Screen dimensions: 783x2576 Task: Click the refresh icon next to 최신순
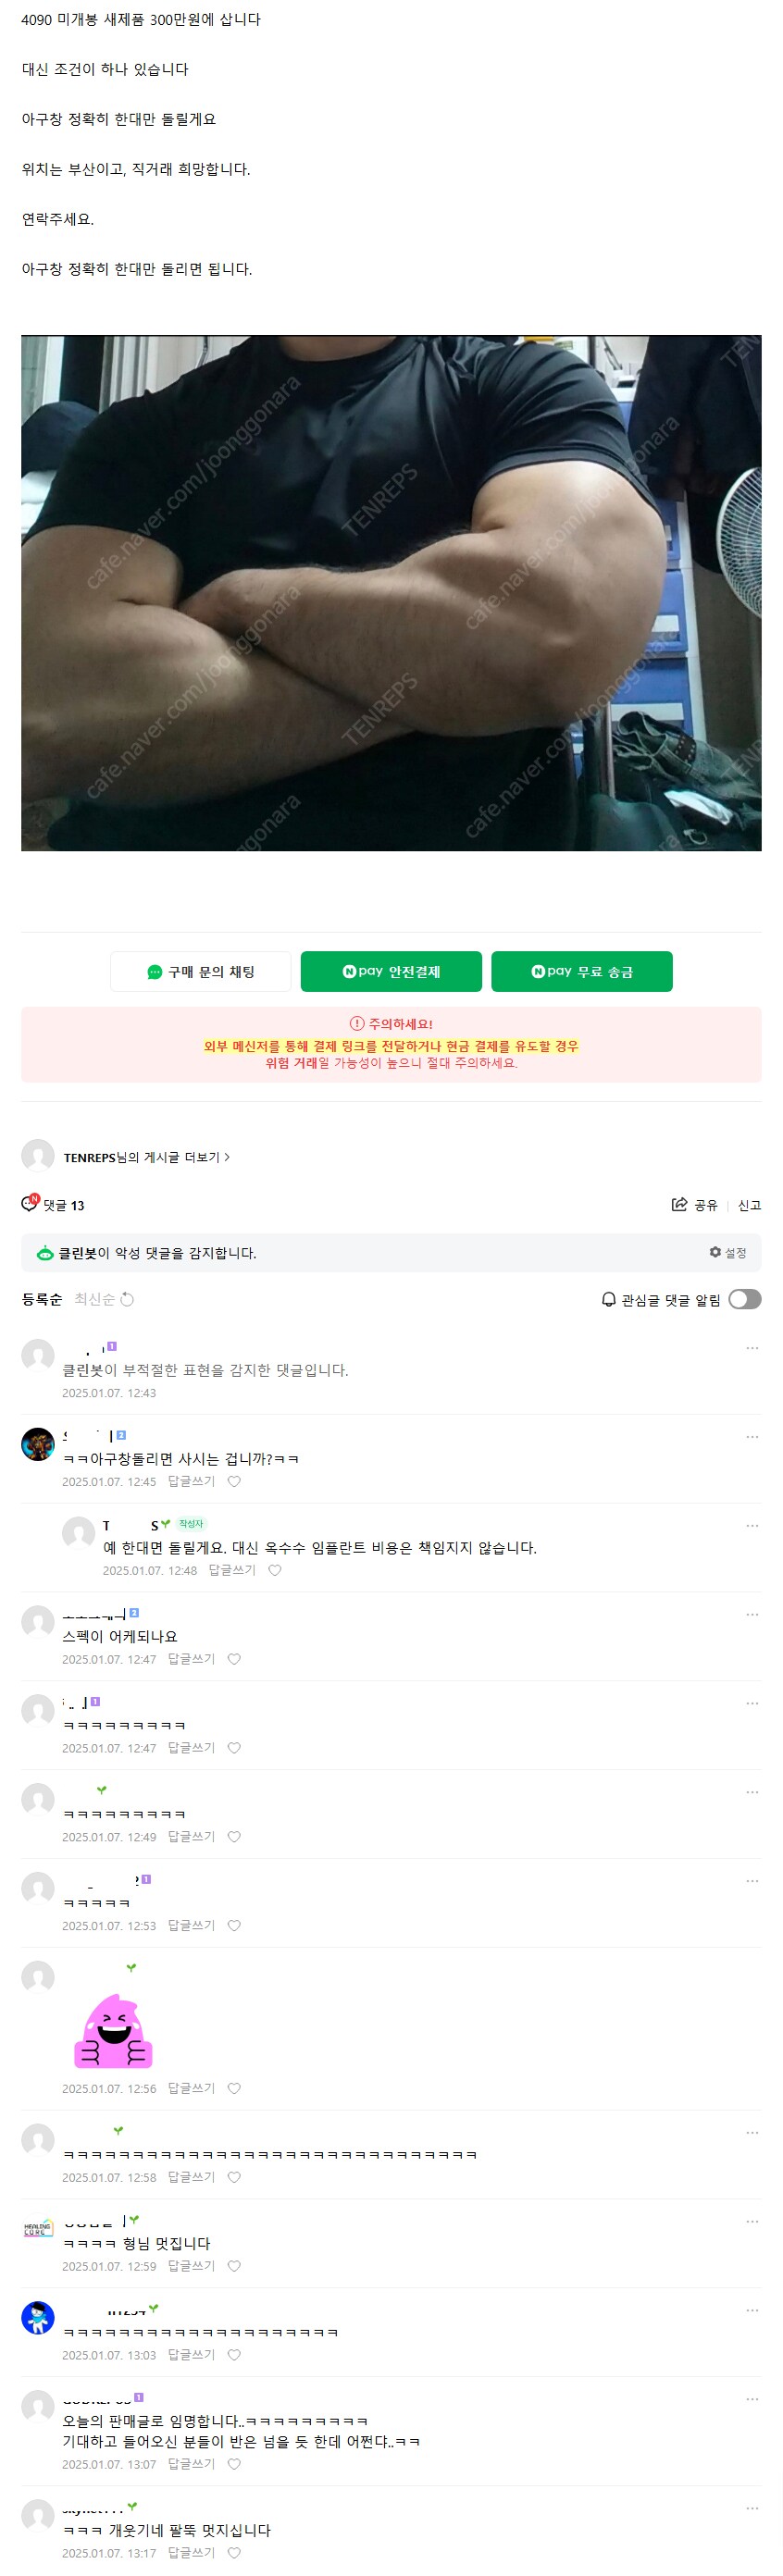pos(127,1300)
